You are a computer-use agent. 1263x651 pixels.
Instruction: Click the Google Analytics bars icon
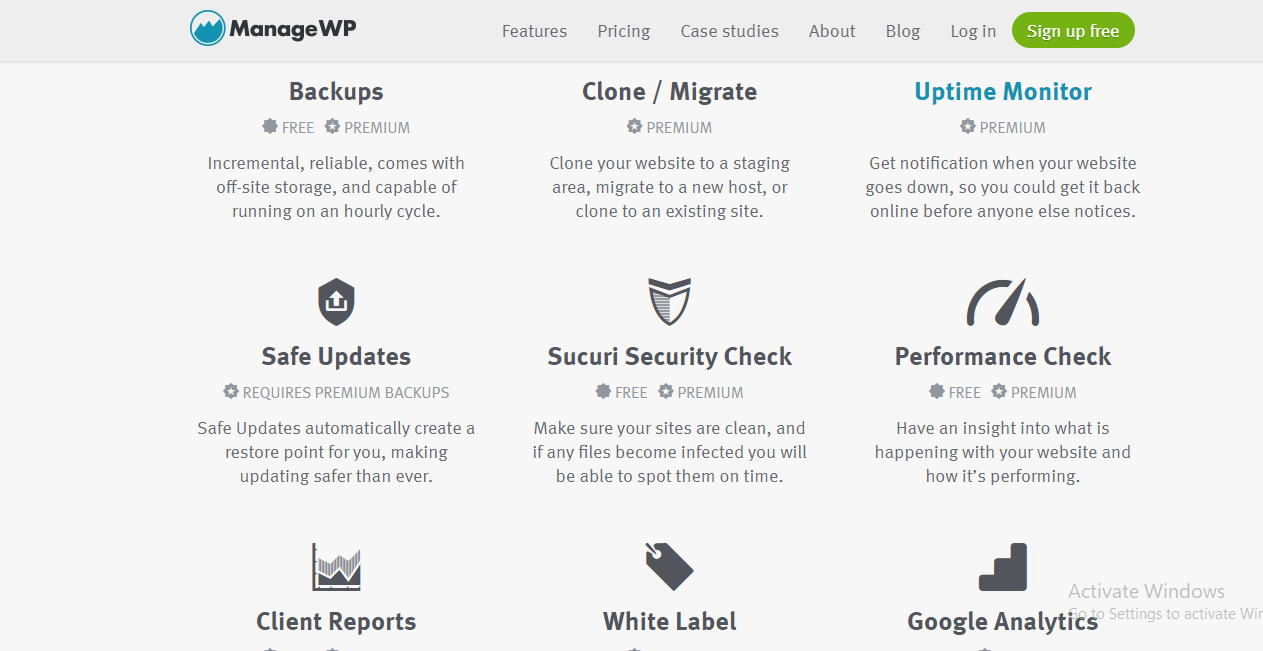1003,567
